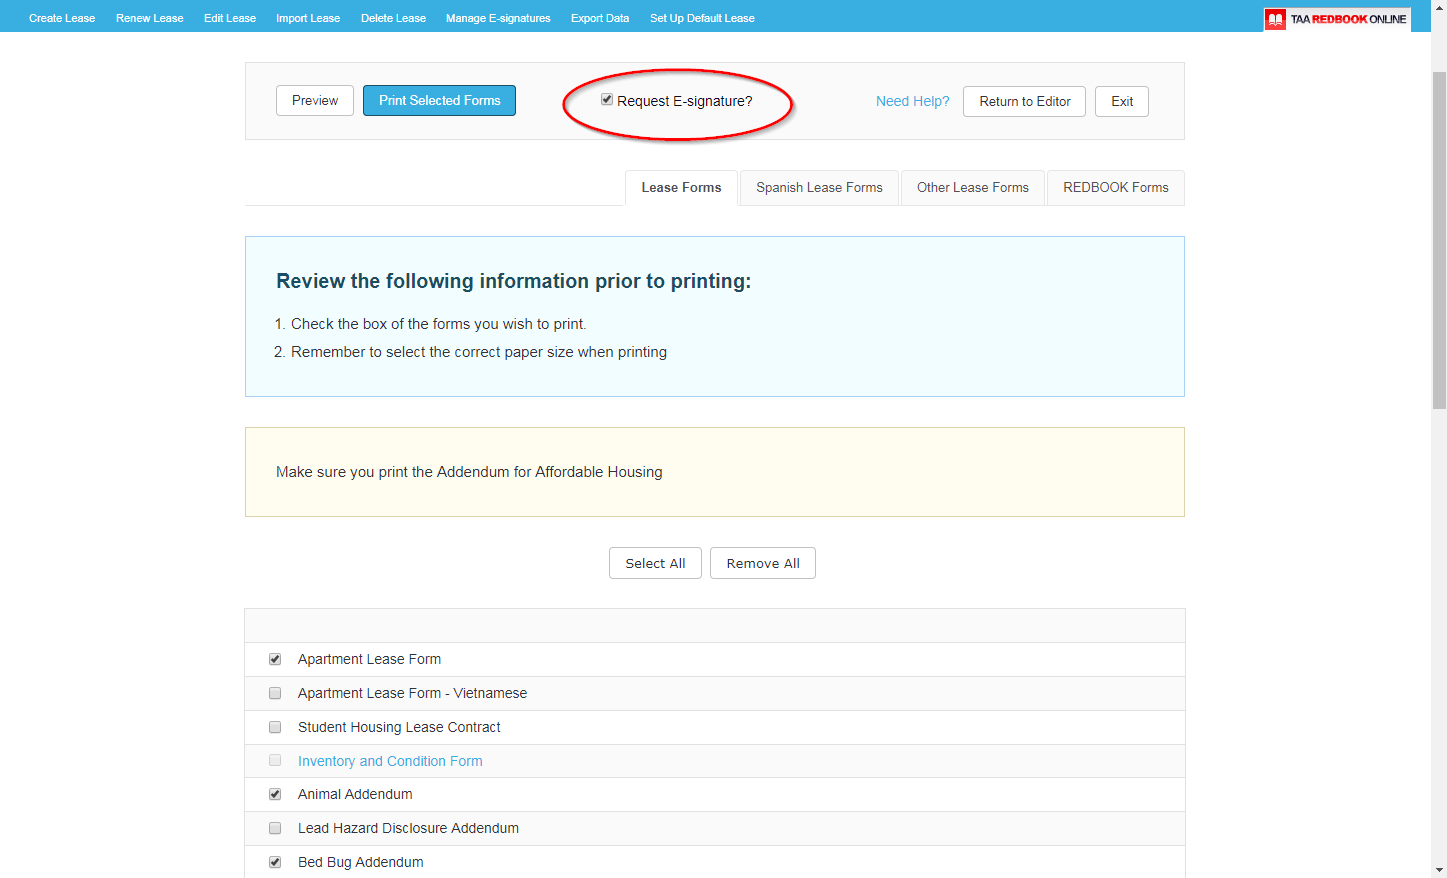
Task: Click the Print Selected Forms button
Action: tap(439, 100)
